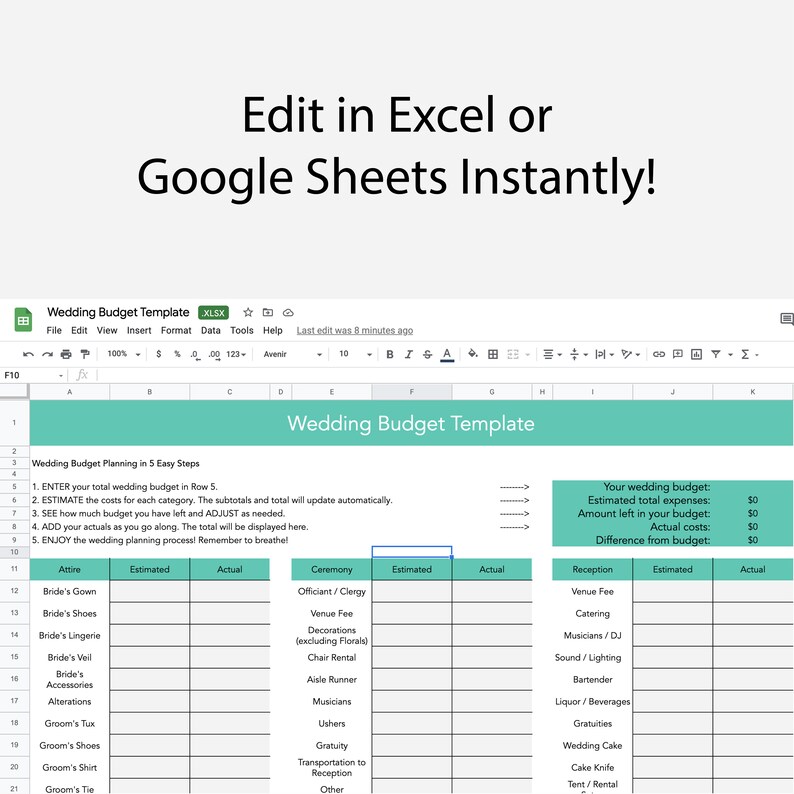Select the Attire header cell

coord(69,570)
